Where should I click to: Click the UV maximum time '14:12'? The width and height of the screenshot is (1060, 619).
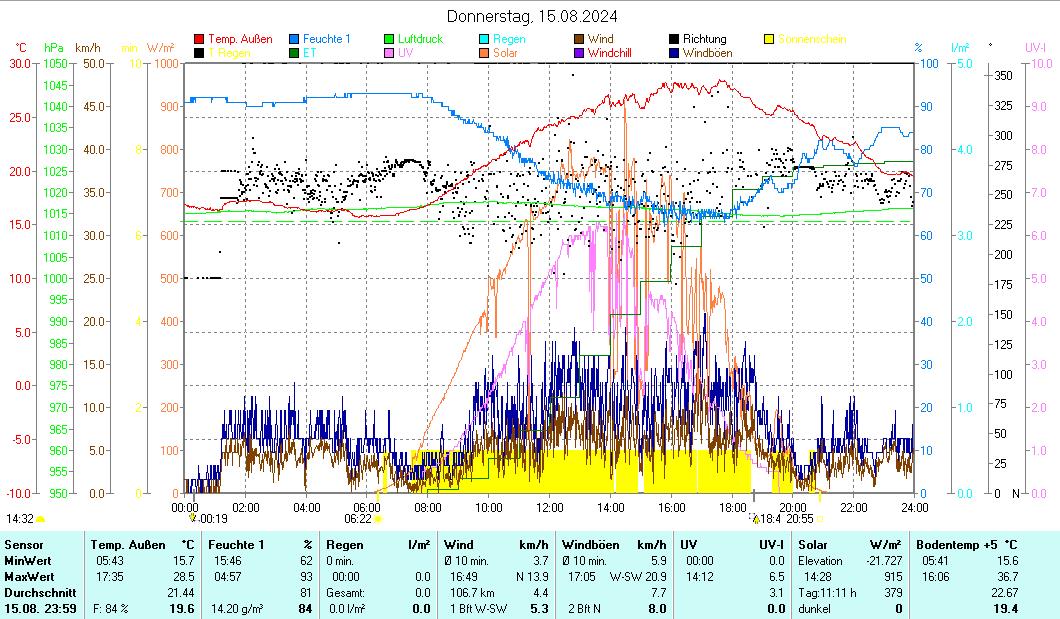[700, 577]
